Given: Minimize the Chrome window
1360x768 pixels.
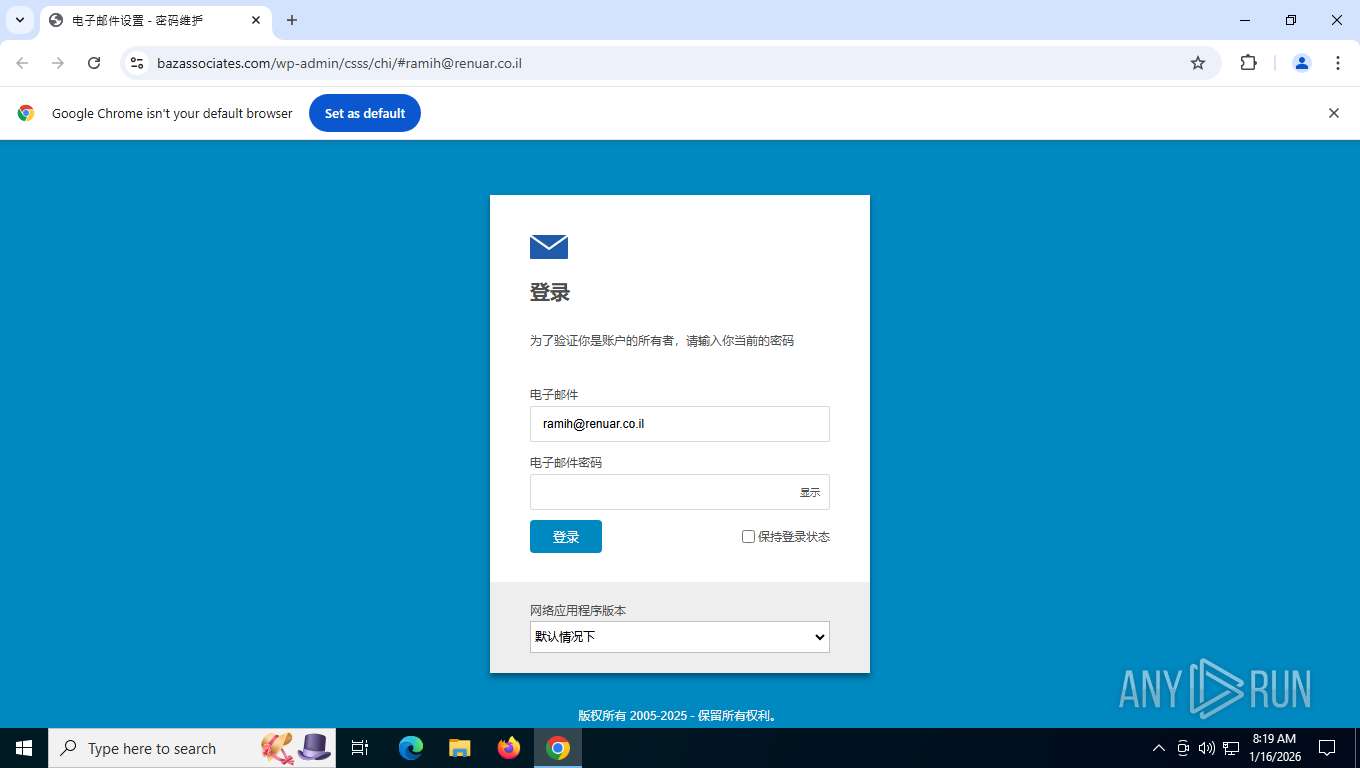Looking at the screenshot, I should click(x=1245, y=20).
